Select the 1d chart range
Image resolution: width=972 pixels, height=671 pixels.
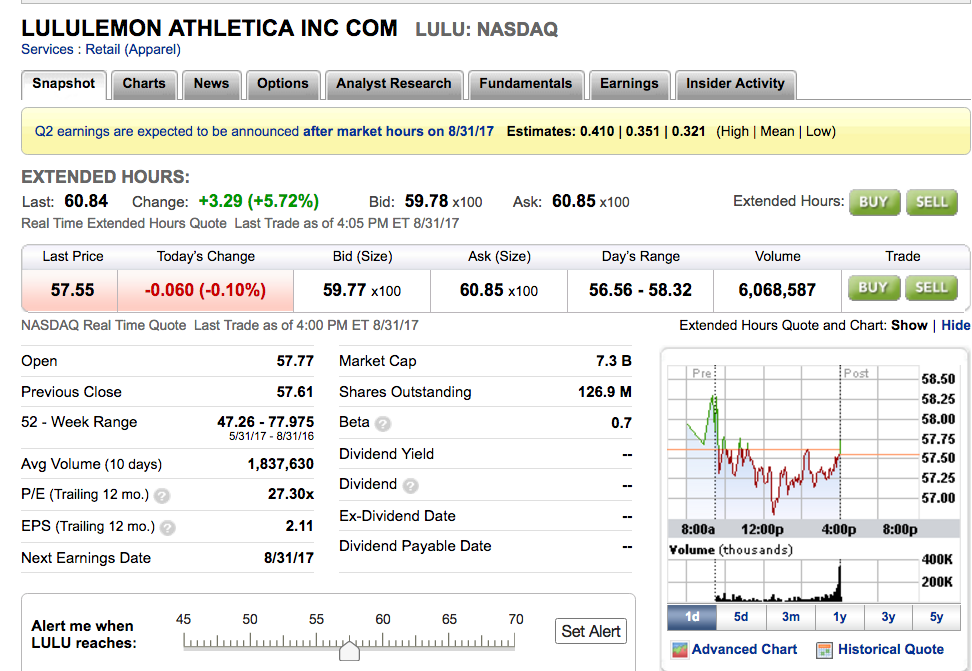[692, 617]
